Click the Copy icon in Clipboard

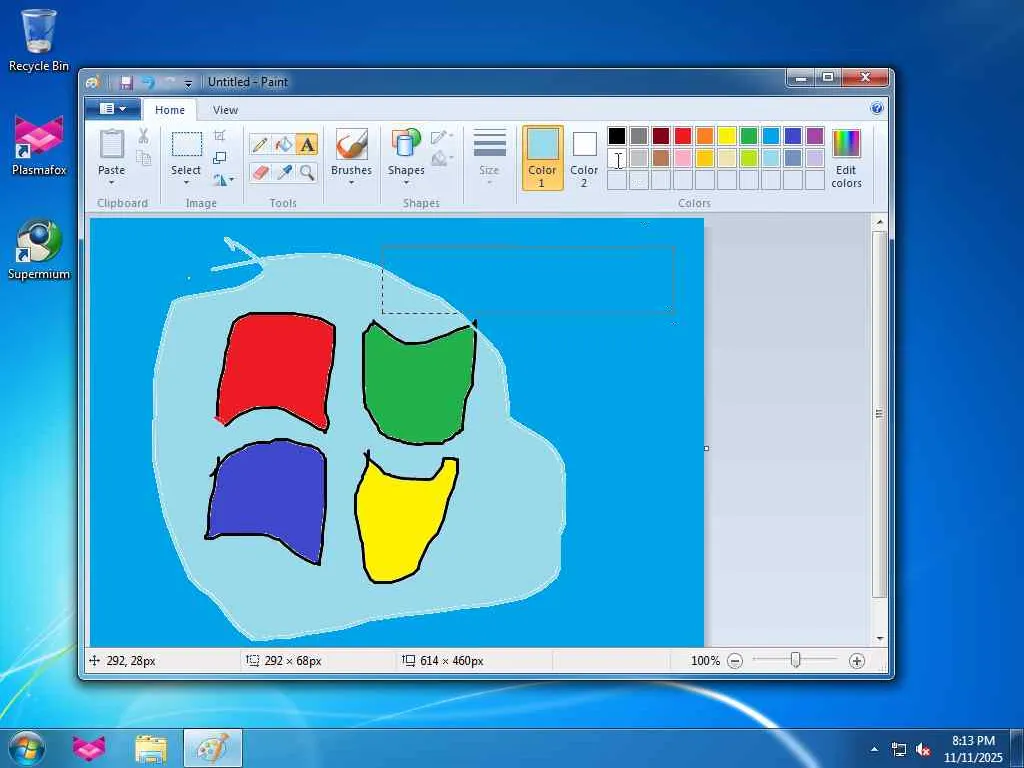point(143,158)
